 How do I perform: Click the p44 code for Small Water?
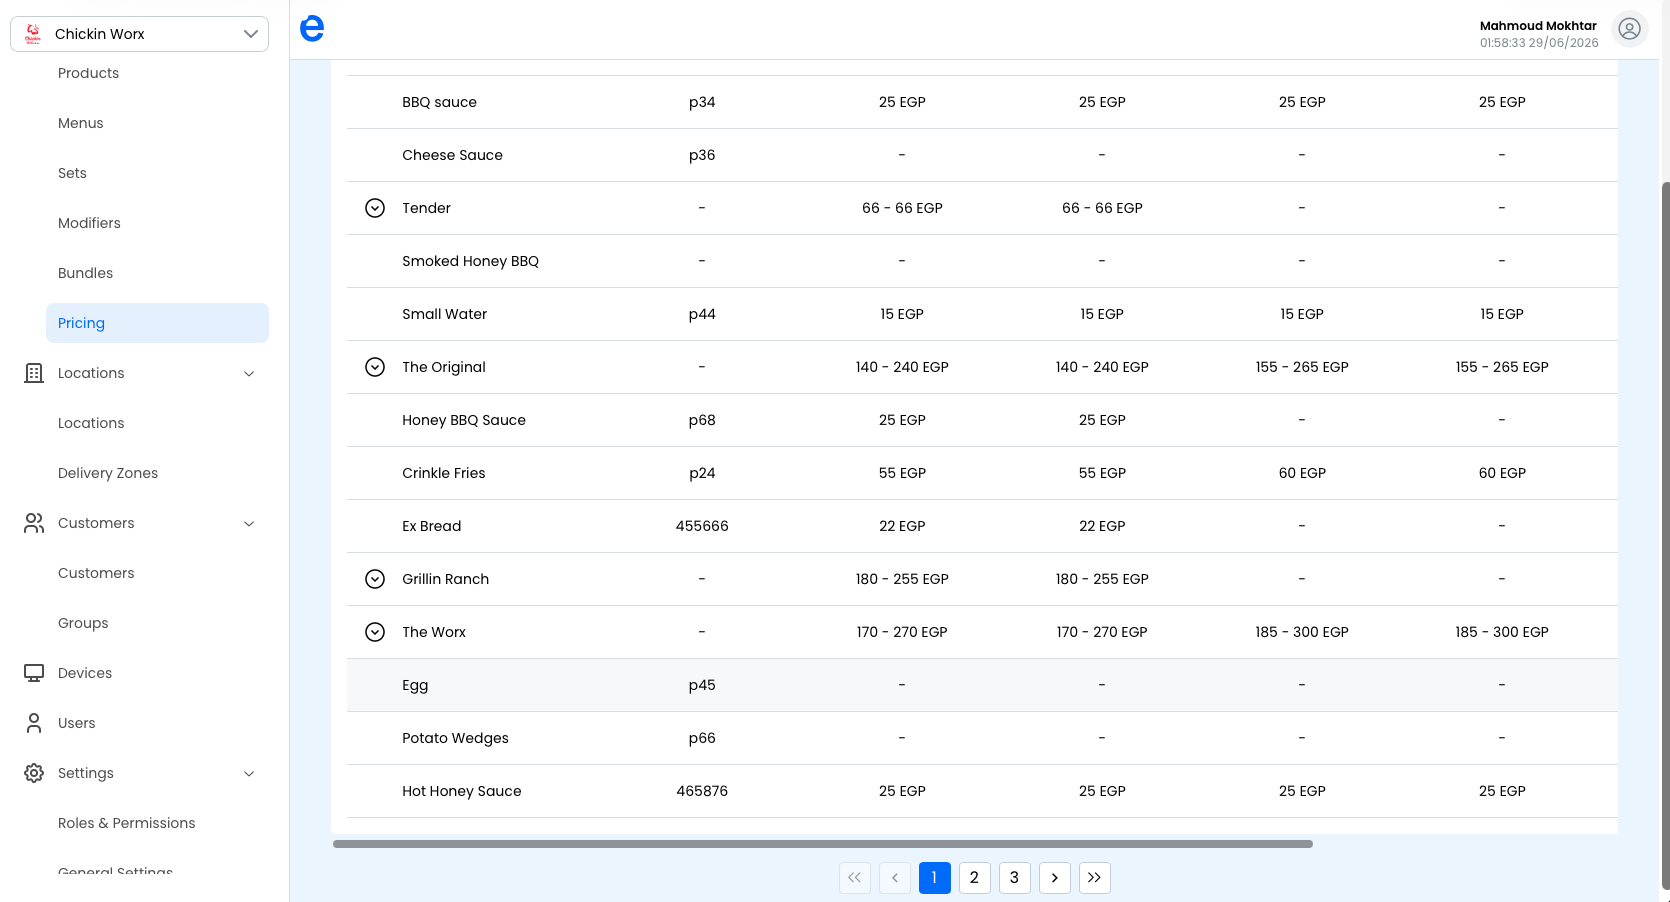pyautogui.click(x=702, y=314)
